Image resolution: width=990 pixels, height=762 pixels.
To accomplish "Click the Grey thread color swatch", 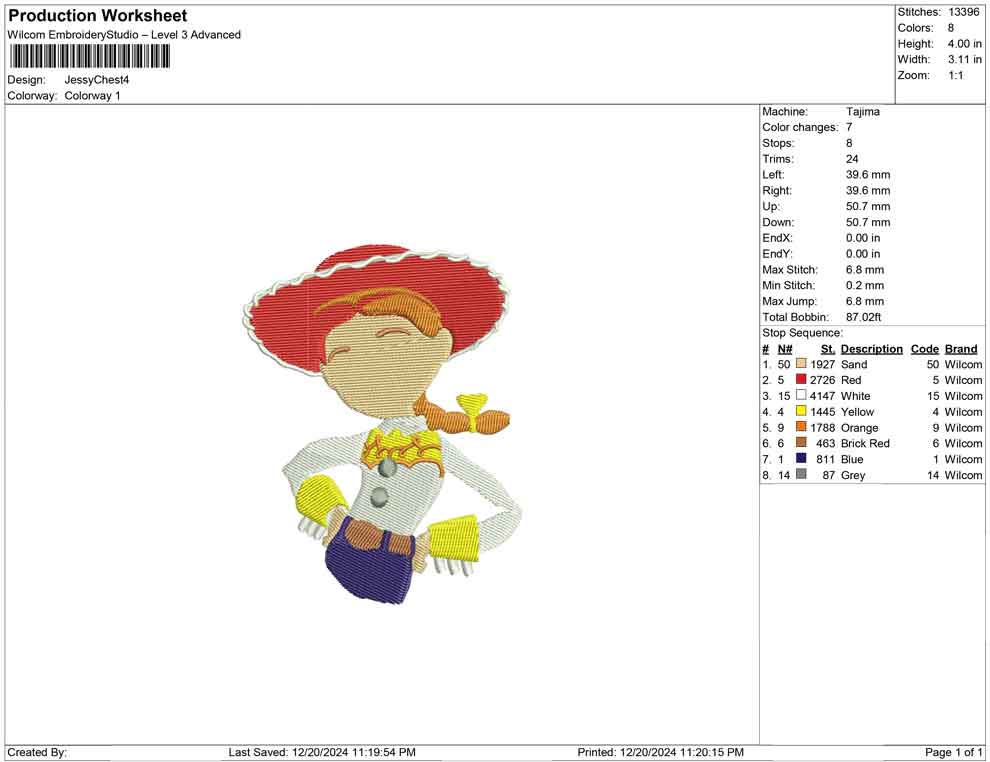I will tap(801, 474).
